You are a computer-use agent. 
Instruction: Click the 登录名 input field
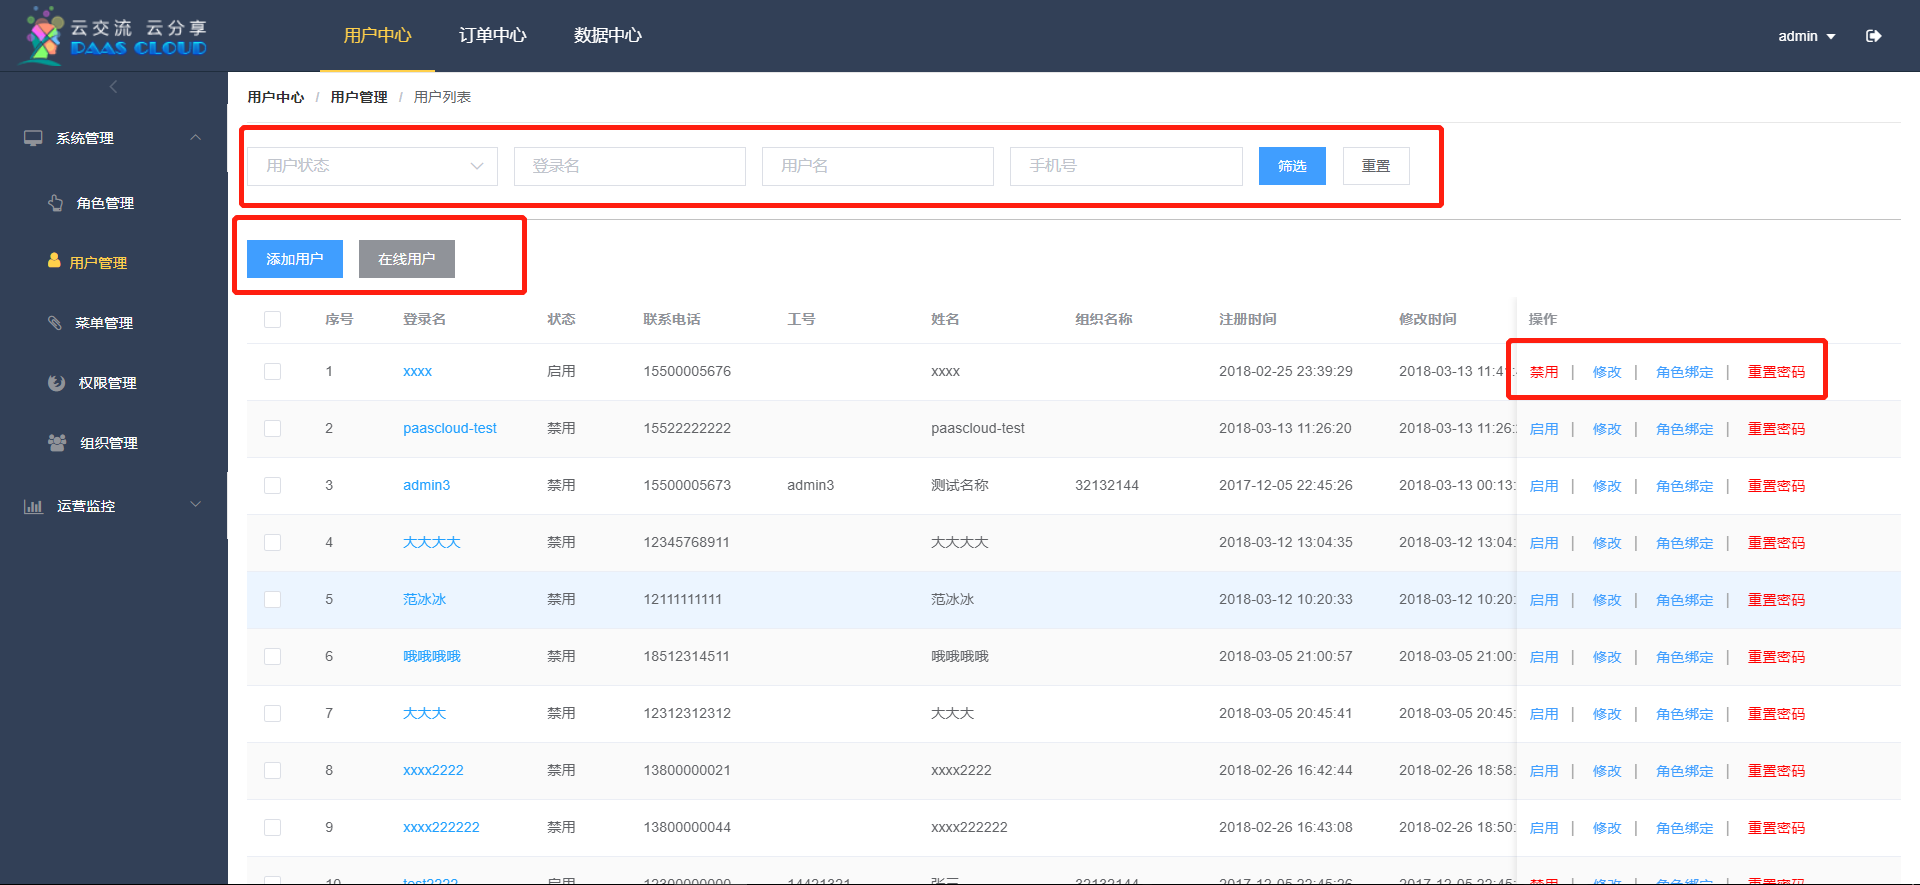tap(630, 166)
